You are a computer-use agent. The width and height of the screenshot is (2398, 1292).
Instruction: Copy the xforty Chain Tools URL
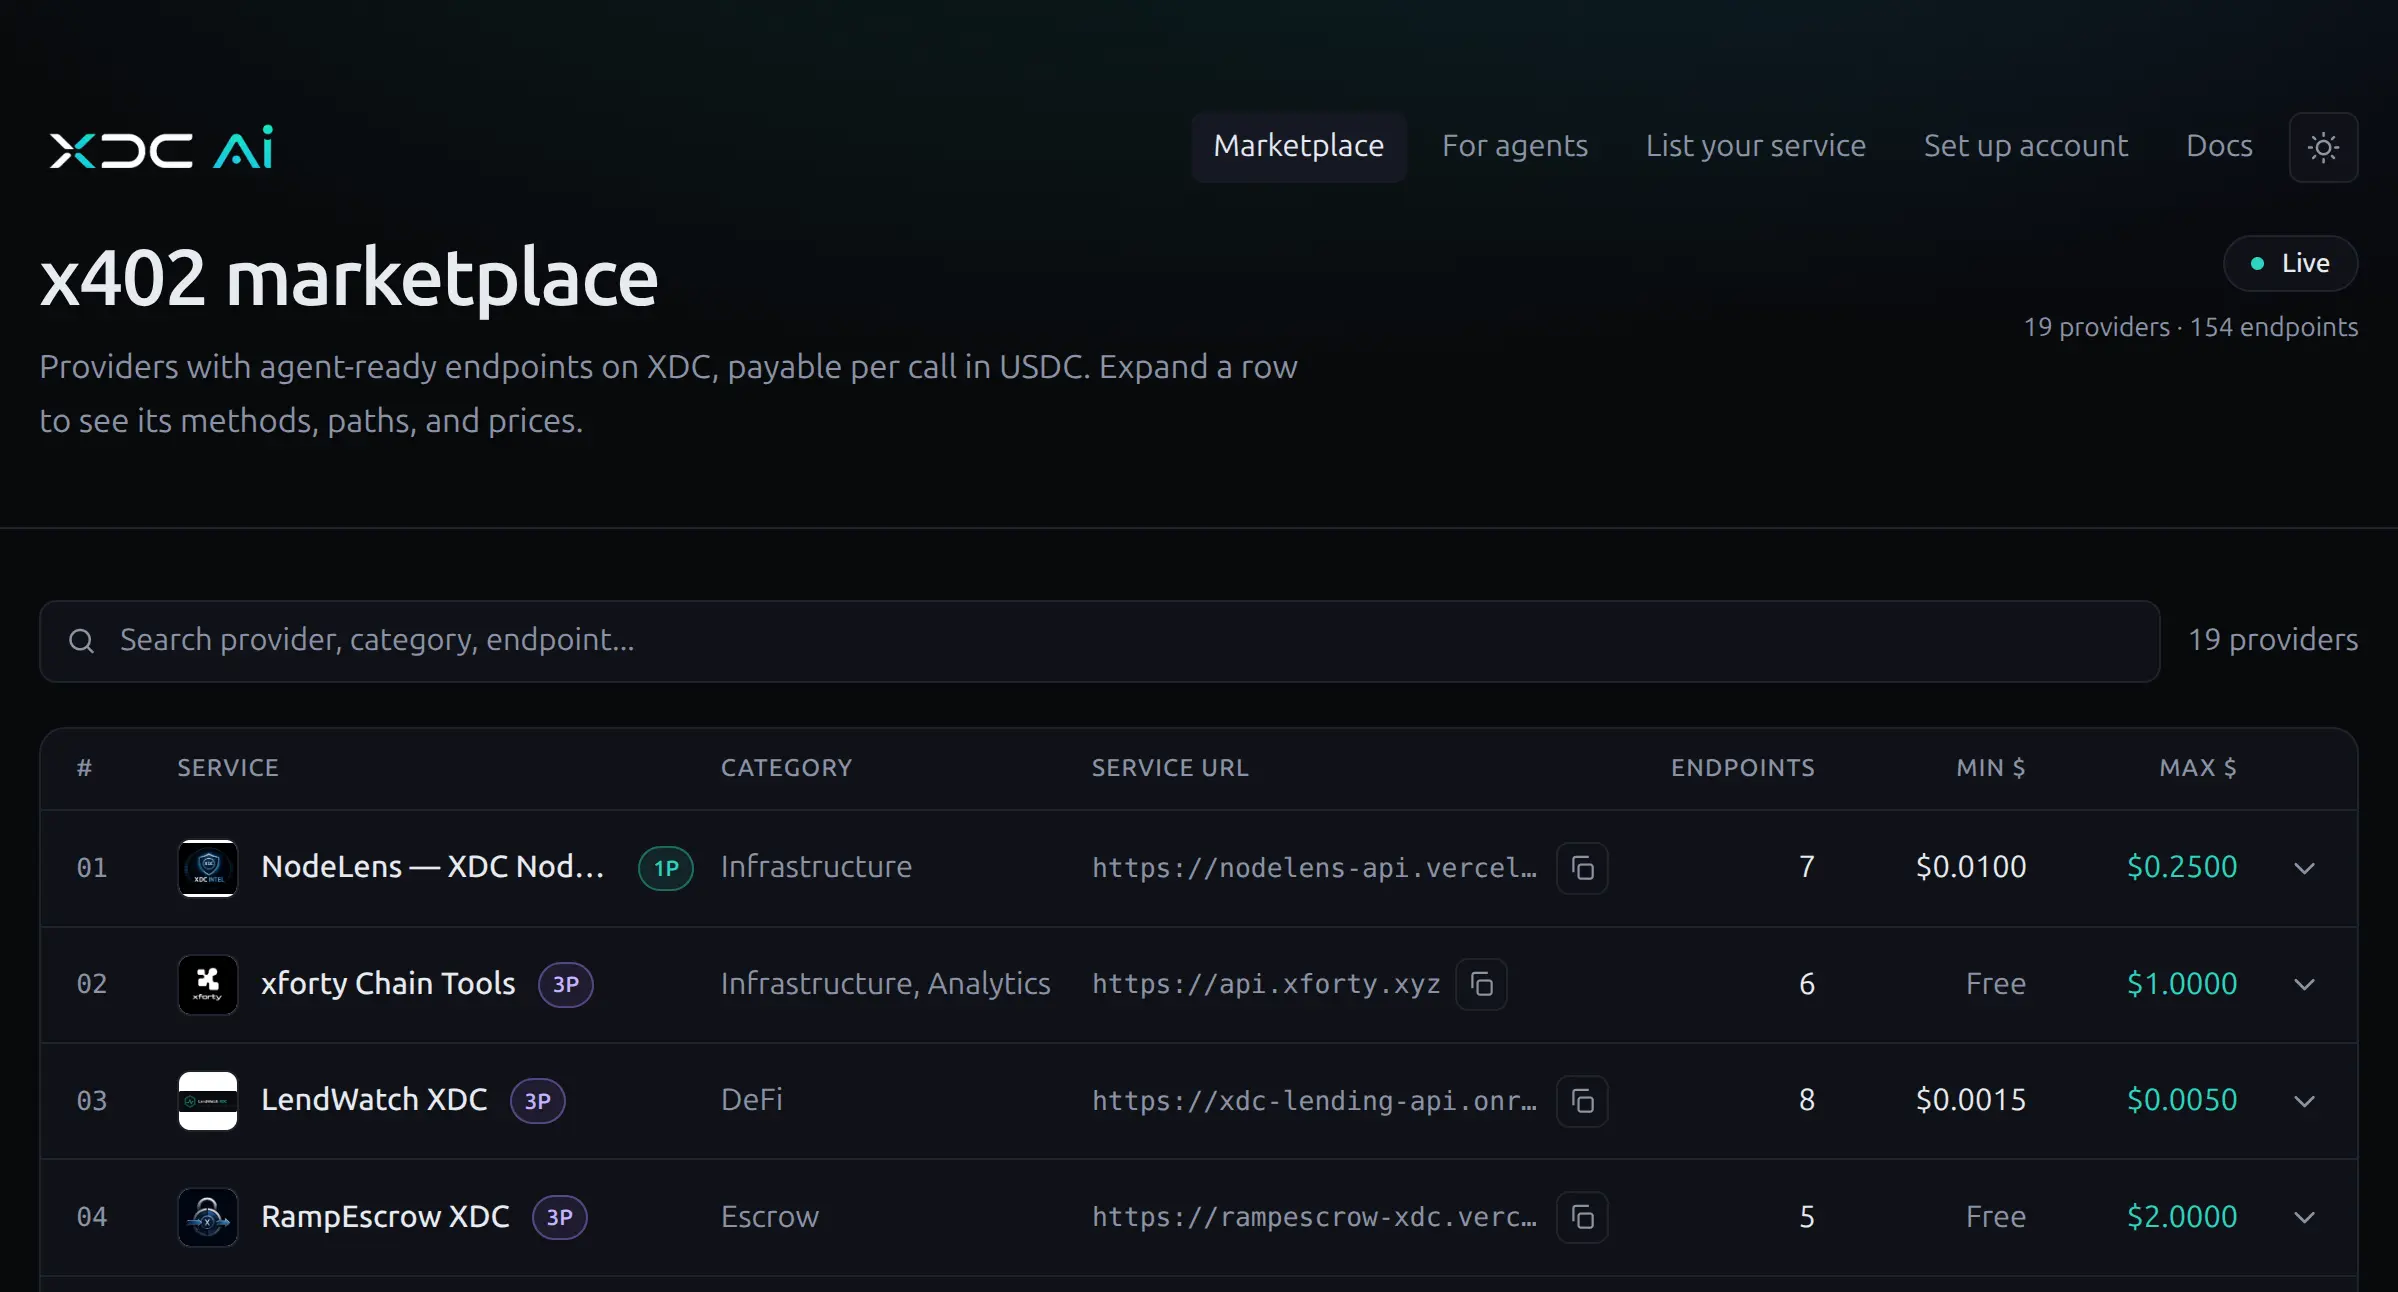(1481, 985)
